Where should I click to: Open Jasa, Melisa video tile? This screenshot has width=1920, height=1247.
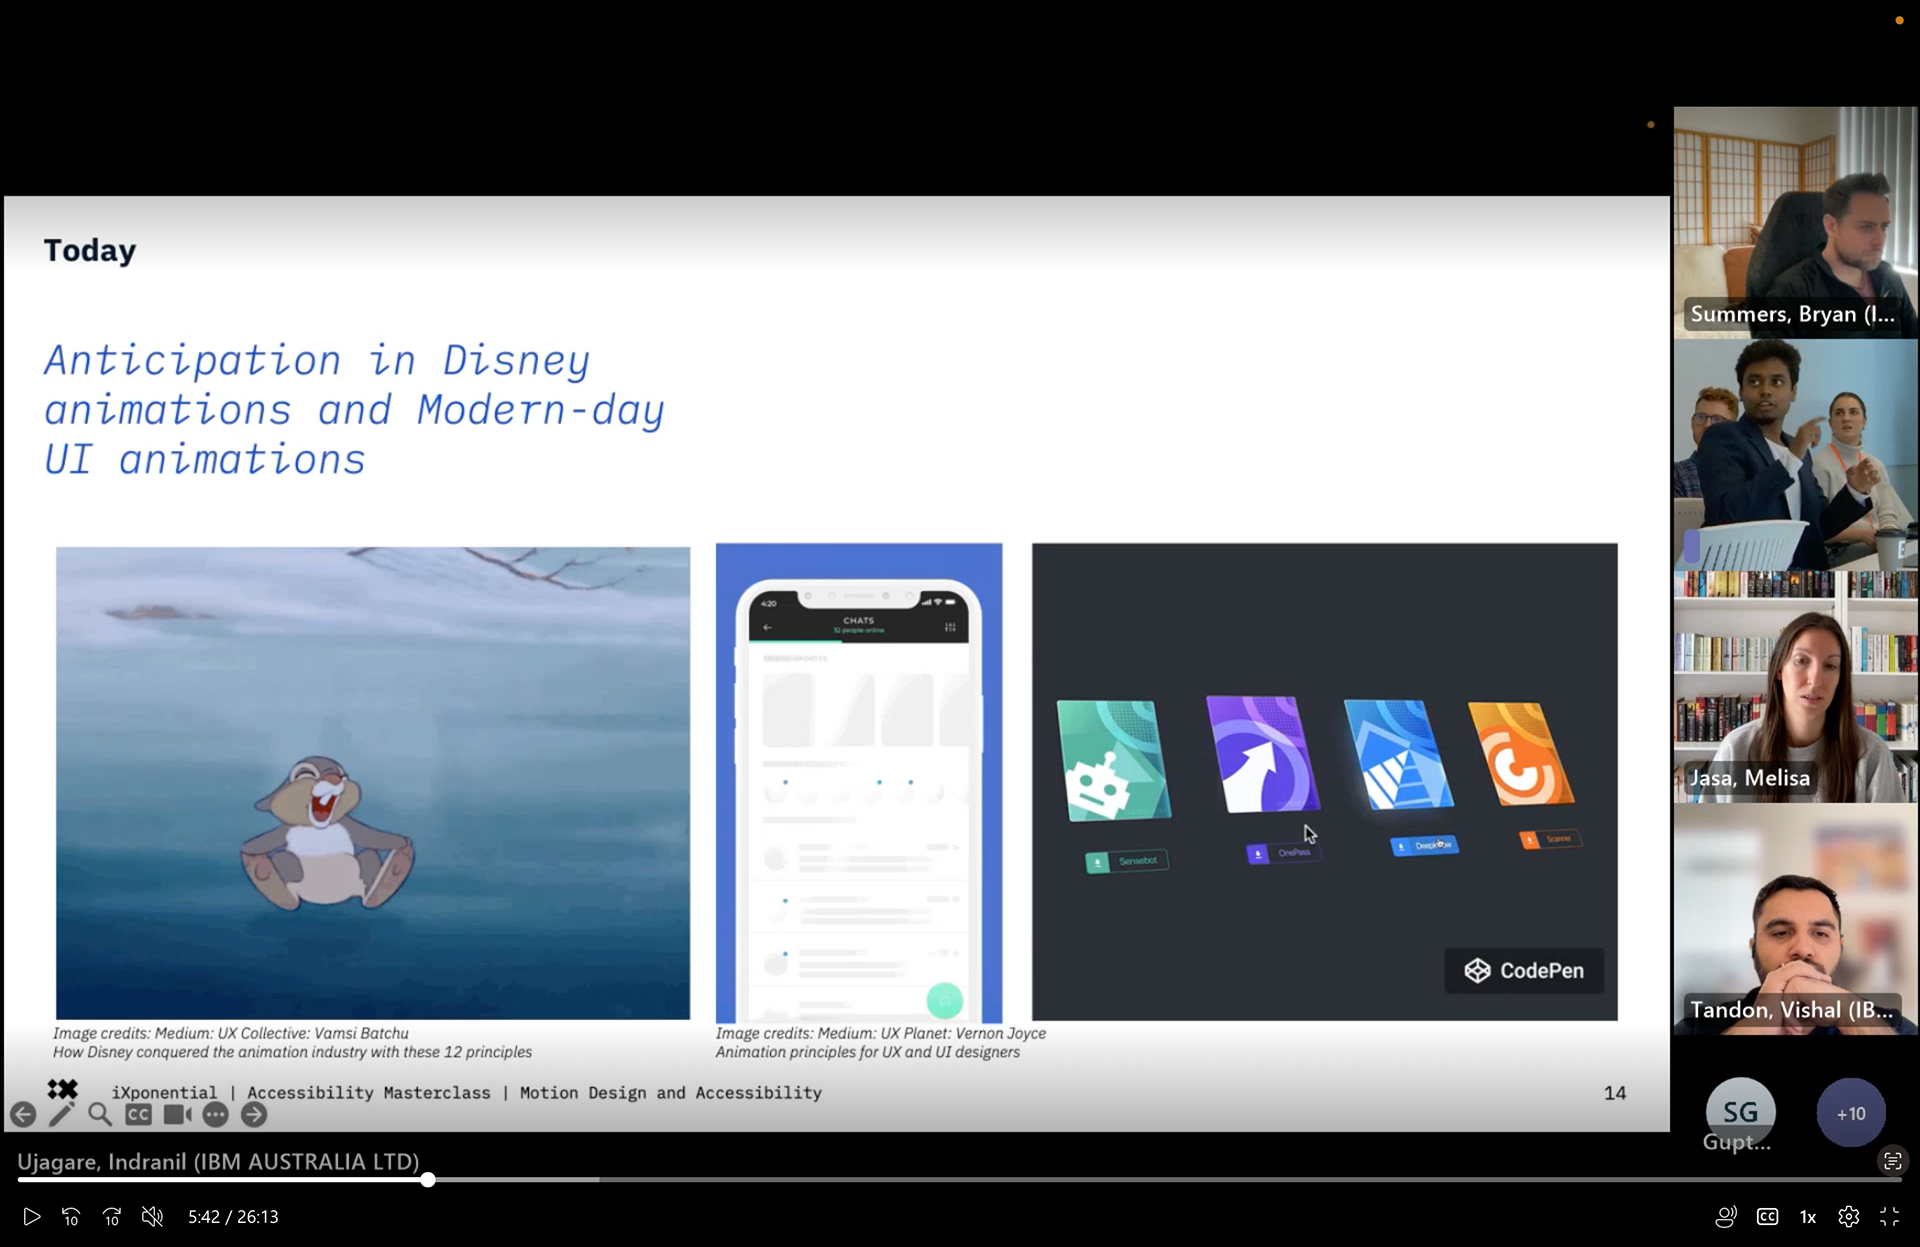click(1796, 687)
